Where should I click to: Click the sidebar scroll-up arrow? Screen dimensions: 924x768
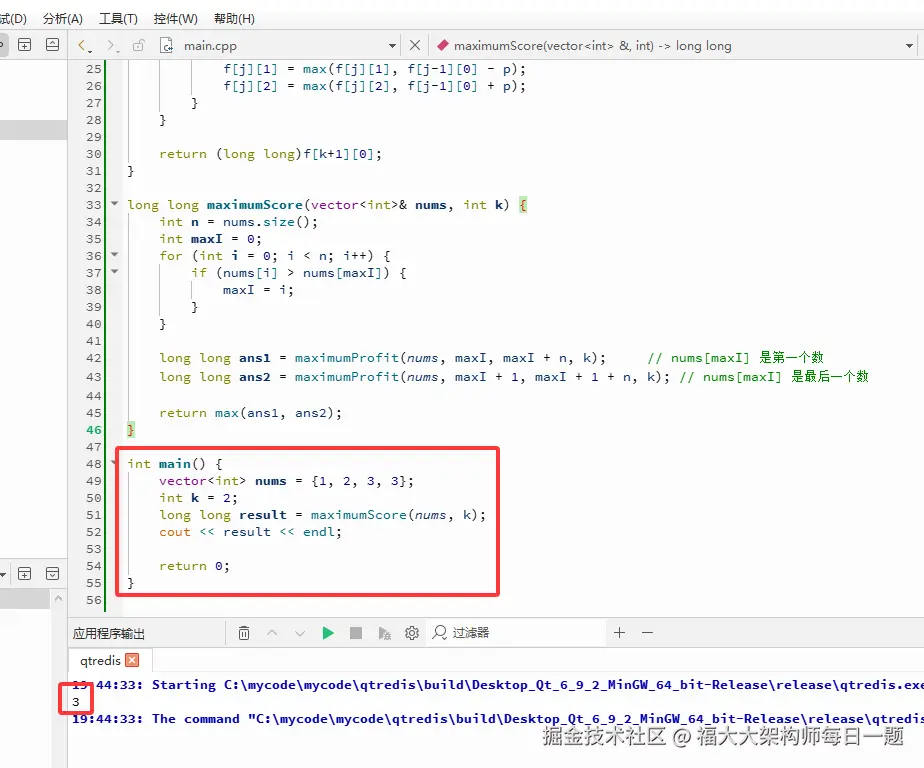58,598
